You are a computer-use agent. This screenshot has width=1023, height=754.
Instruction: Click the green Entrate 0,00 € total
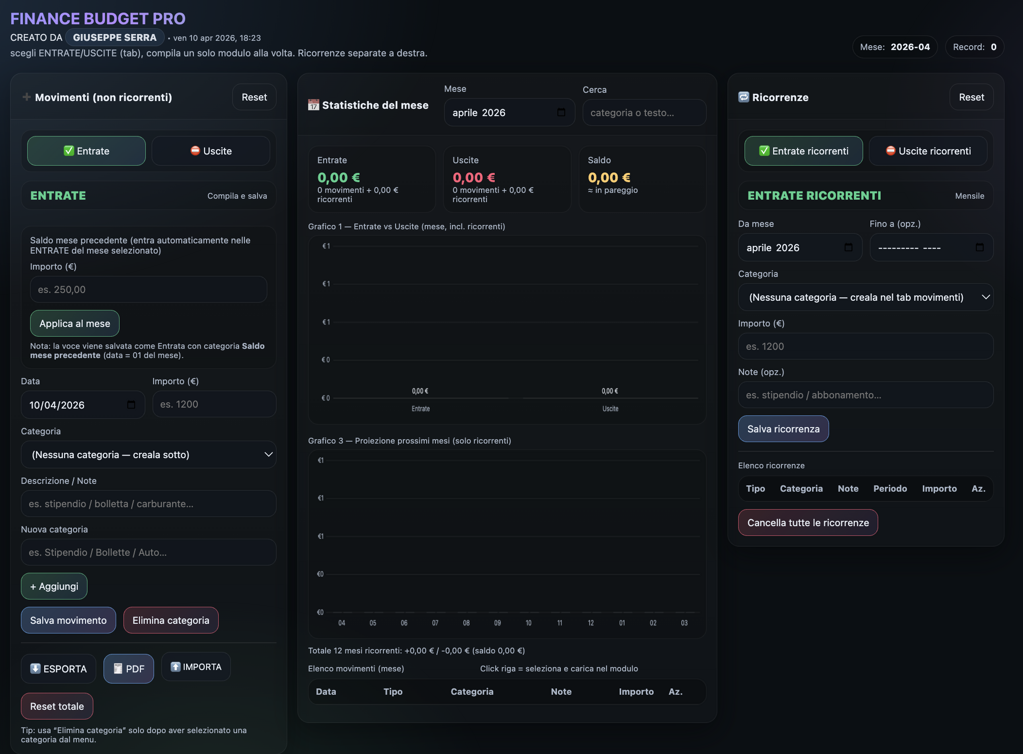[x=339, y=177]
